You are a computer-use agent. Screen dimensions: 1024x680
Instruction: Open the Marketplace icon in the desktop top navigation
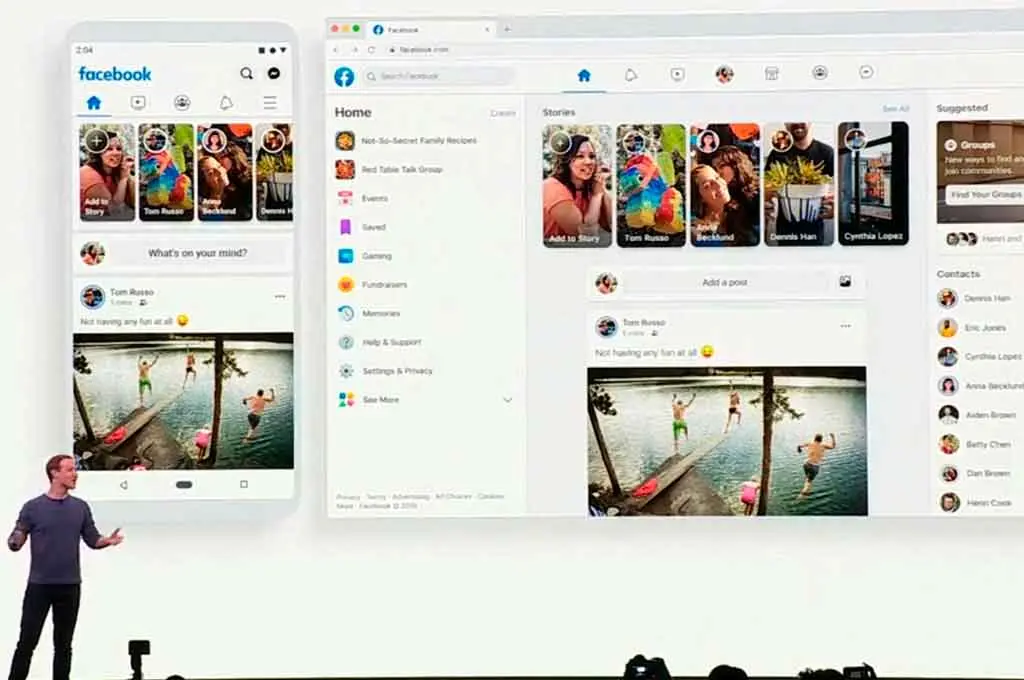[x=771, y=74]
